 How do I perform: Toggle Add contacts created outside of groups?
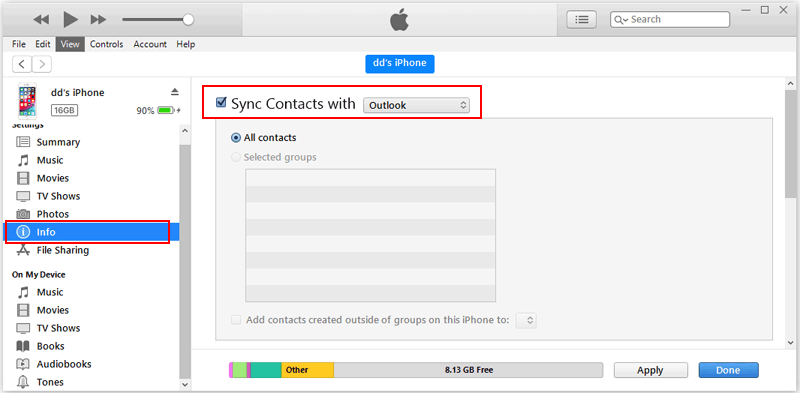pos(236,320)
